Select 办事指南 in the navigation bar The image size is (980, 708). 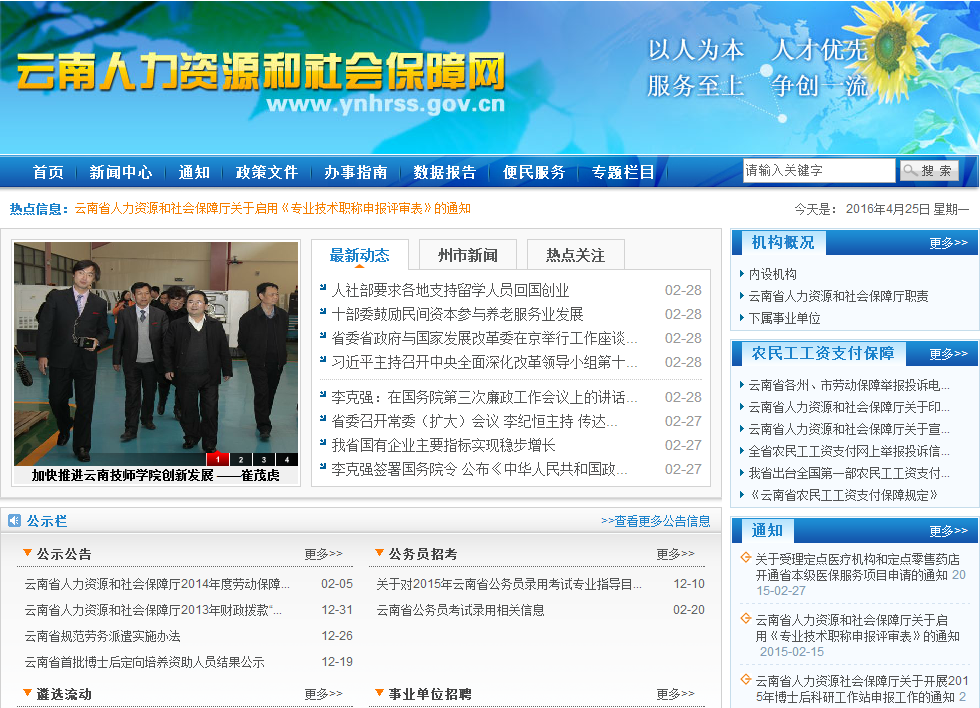coord(356,172)
